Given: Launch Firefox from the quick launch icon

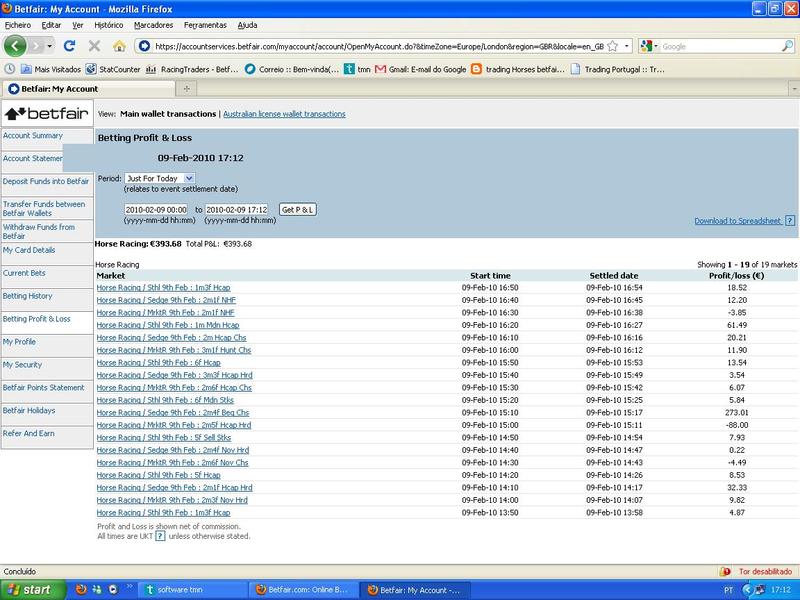Looking at the screenshot, I should tap(81, 589).
